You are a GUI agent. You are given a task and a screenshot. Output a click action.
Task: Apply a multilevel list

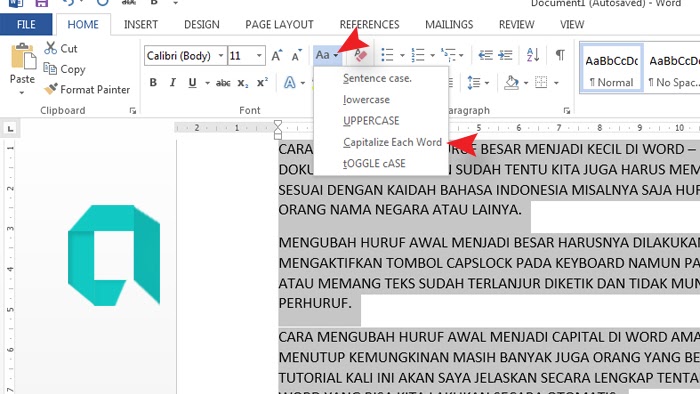pyautogui.click(x=448, y=55)
